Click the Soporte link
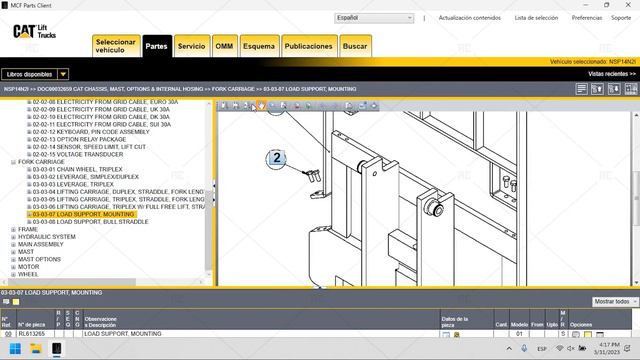Image resolution: width=640 pixels, height=360 pixels. tap(621, 18)
